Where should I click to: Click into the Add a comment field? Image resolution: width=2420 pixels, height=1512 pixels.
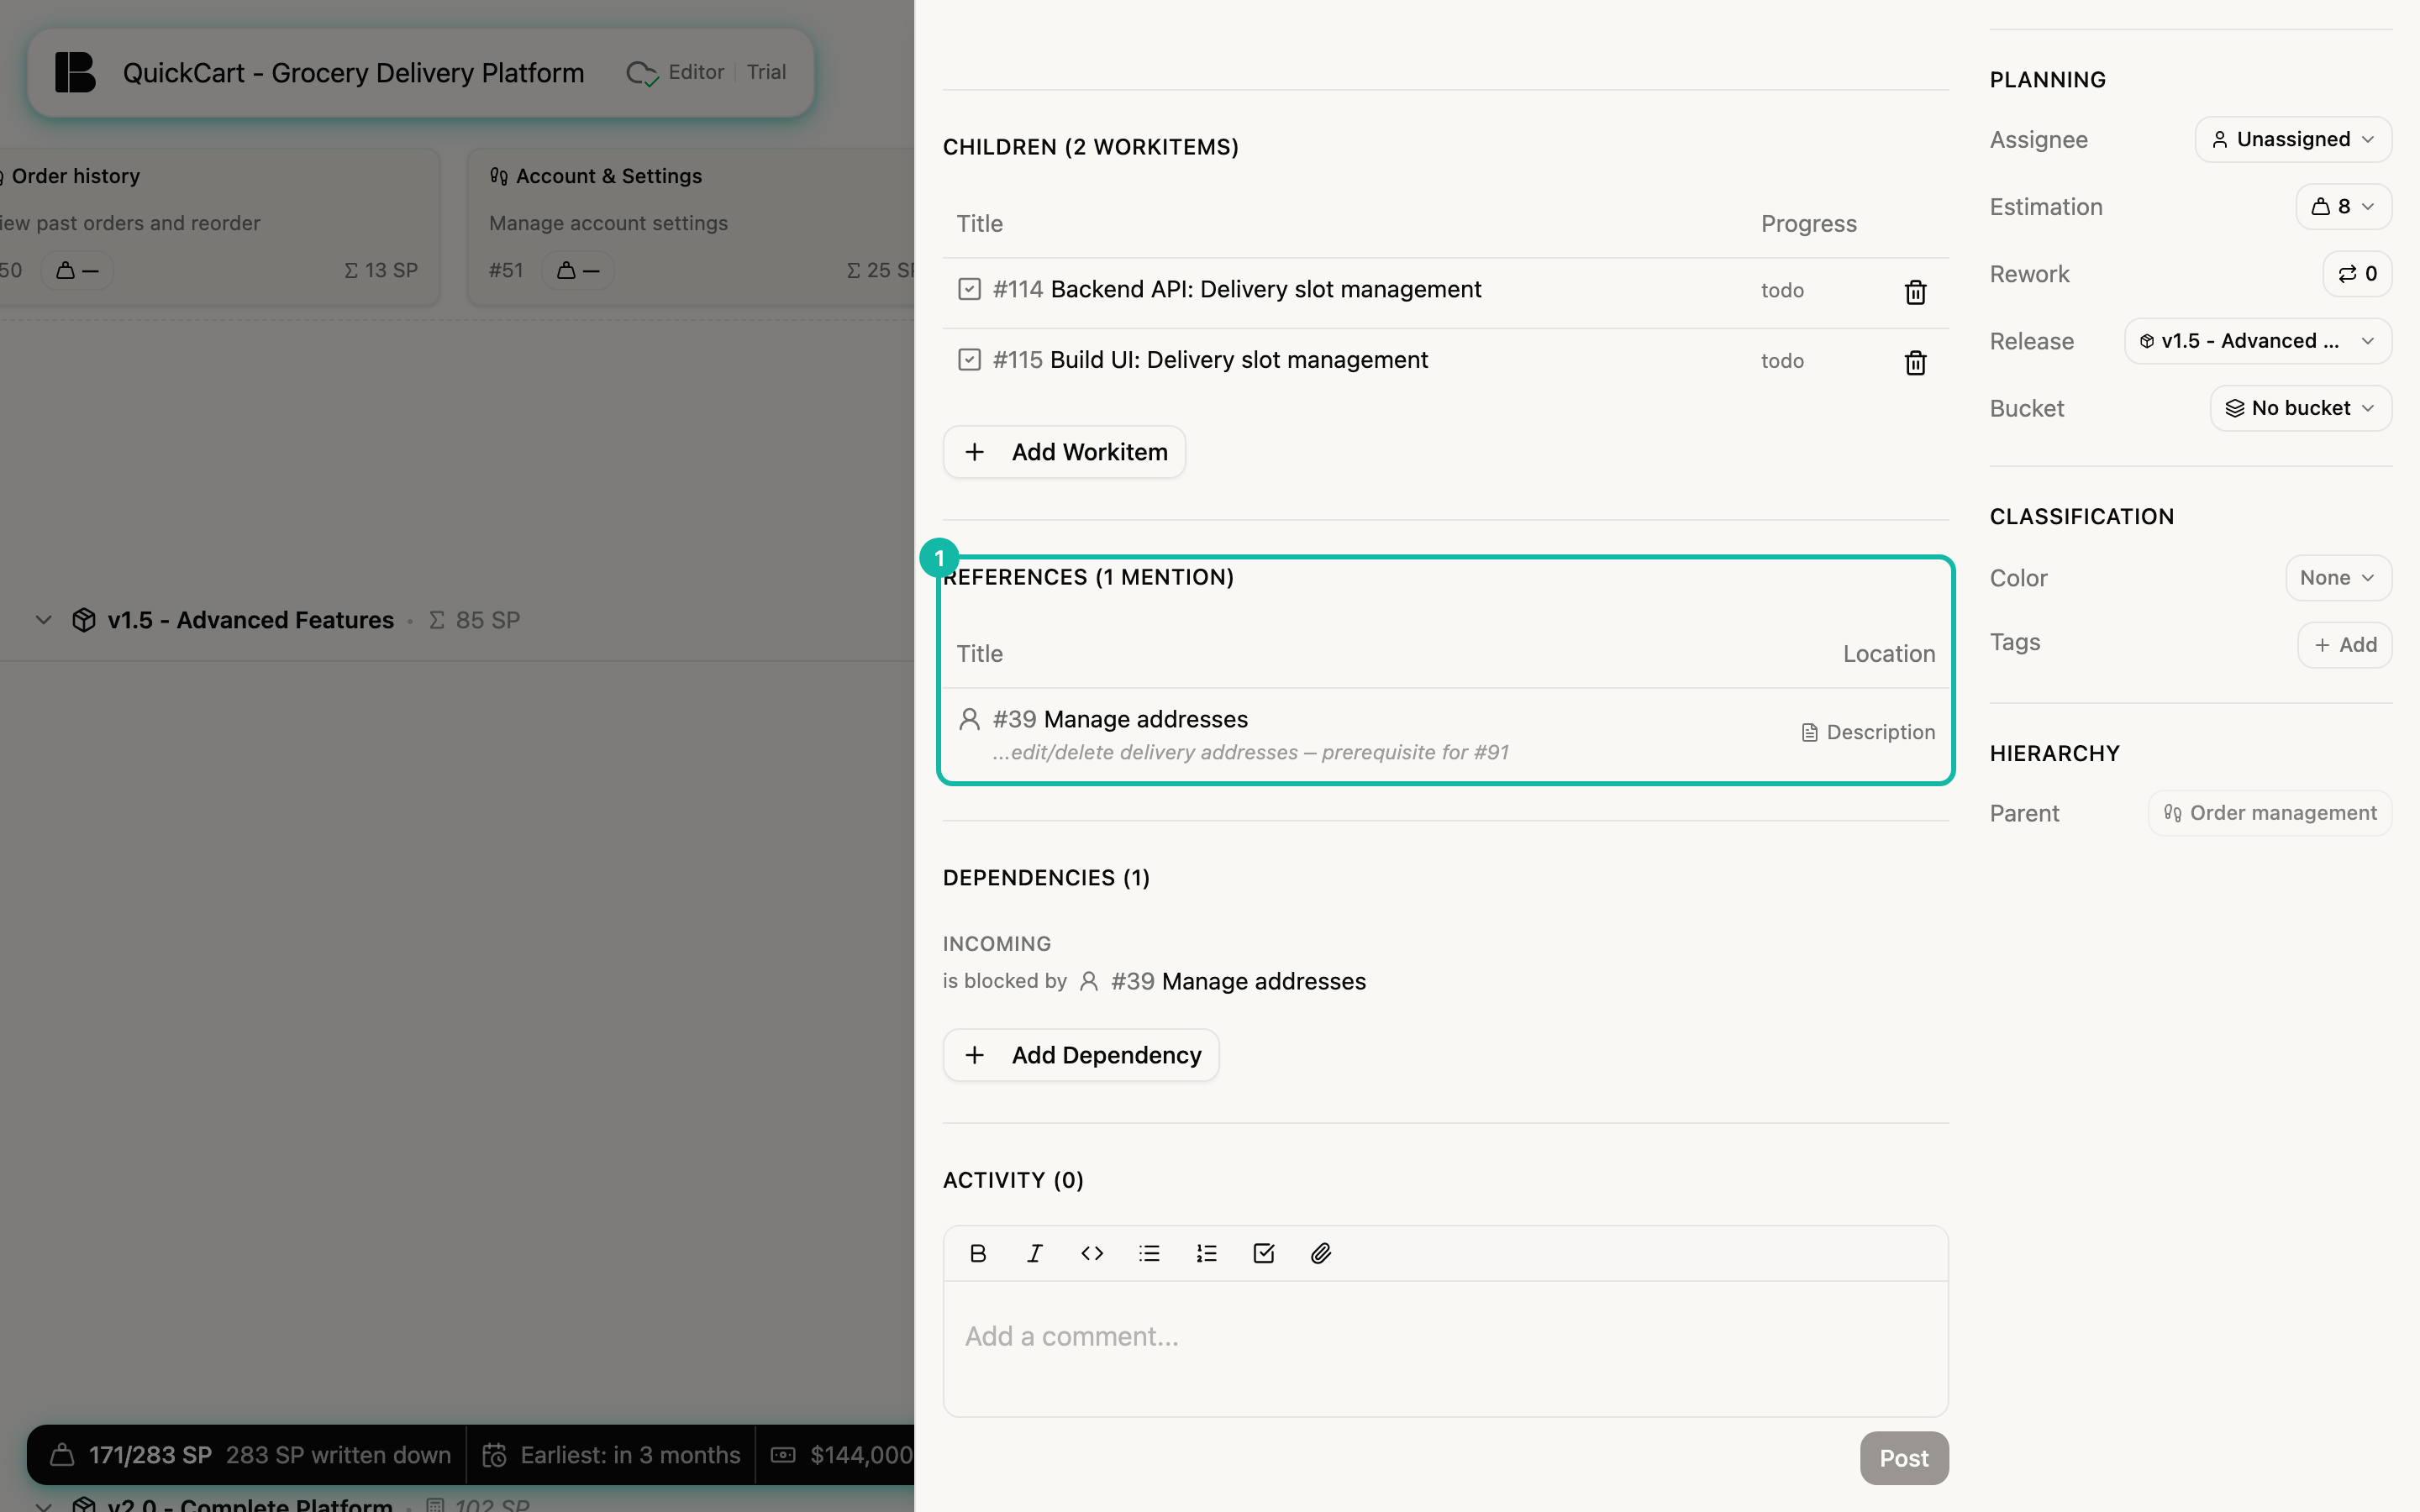pos(1445,1348)
